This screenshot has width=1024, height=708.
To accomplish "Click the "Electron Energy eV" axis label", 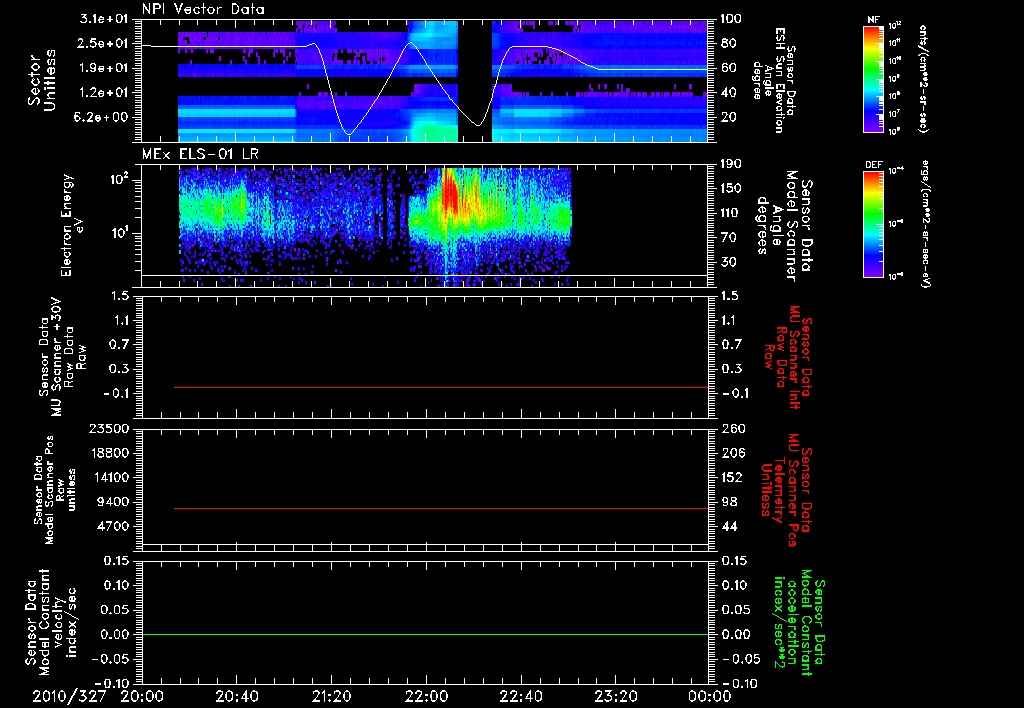I will coord(72,225).
